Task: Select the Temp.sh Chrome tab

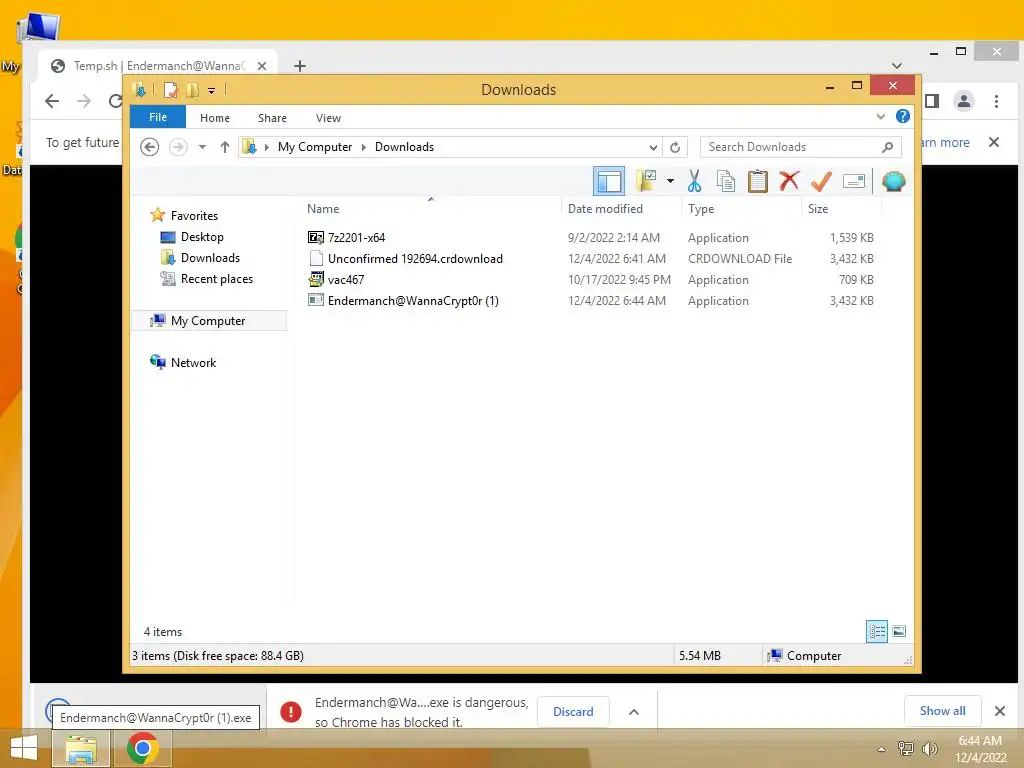Action: (157, 66)
